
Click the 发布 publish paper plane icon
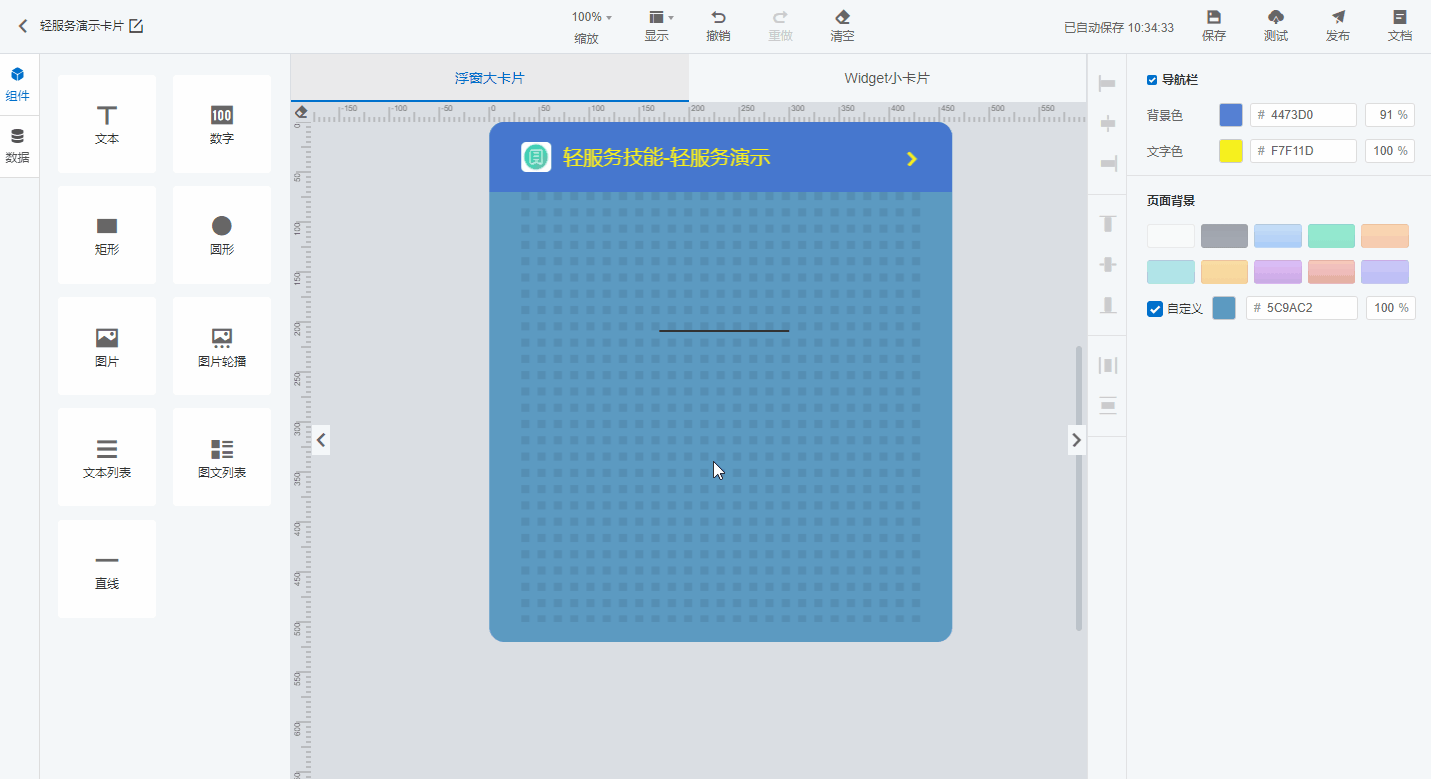(x=1338, y=17)
